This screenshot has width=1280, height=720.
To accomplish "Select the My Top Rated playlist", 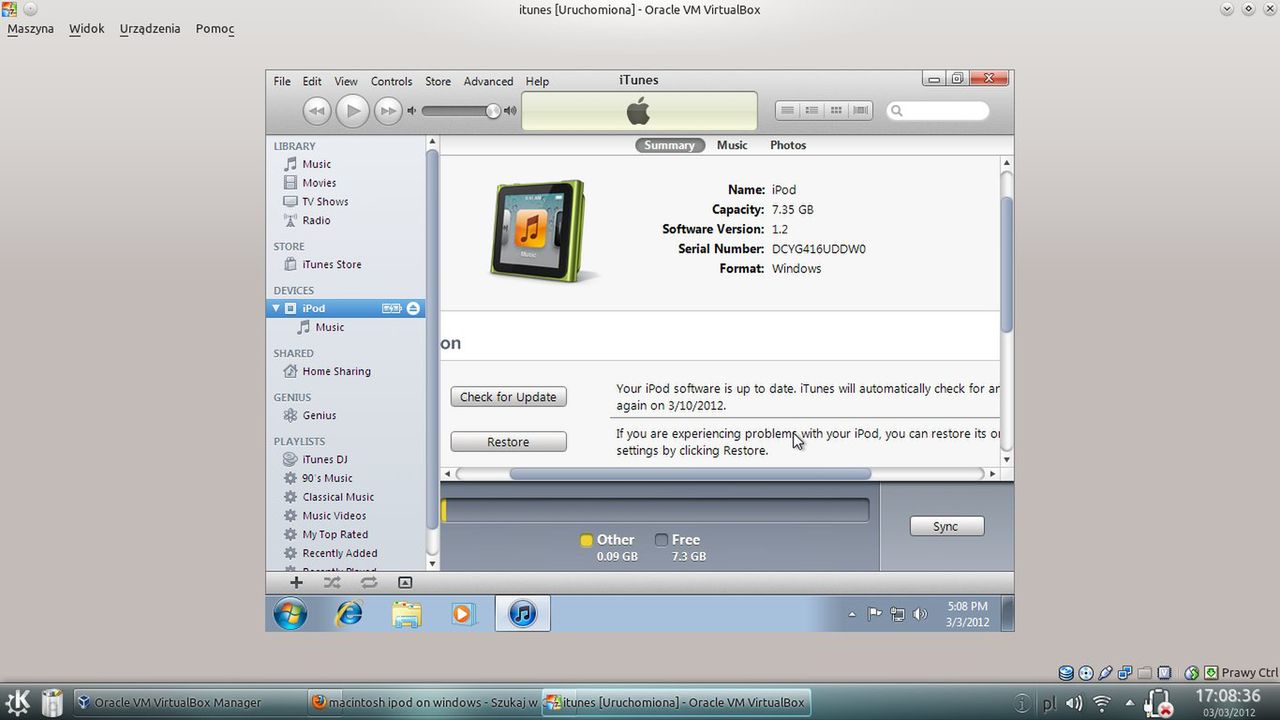I will point(335,535).
